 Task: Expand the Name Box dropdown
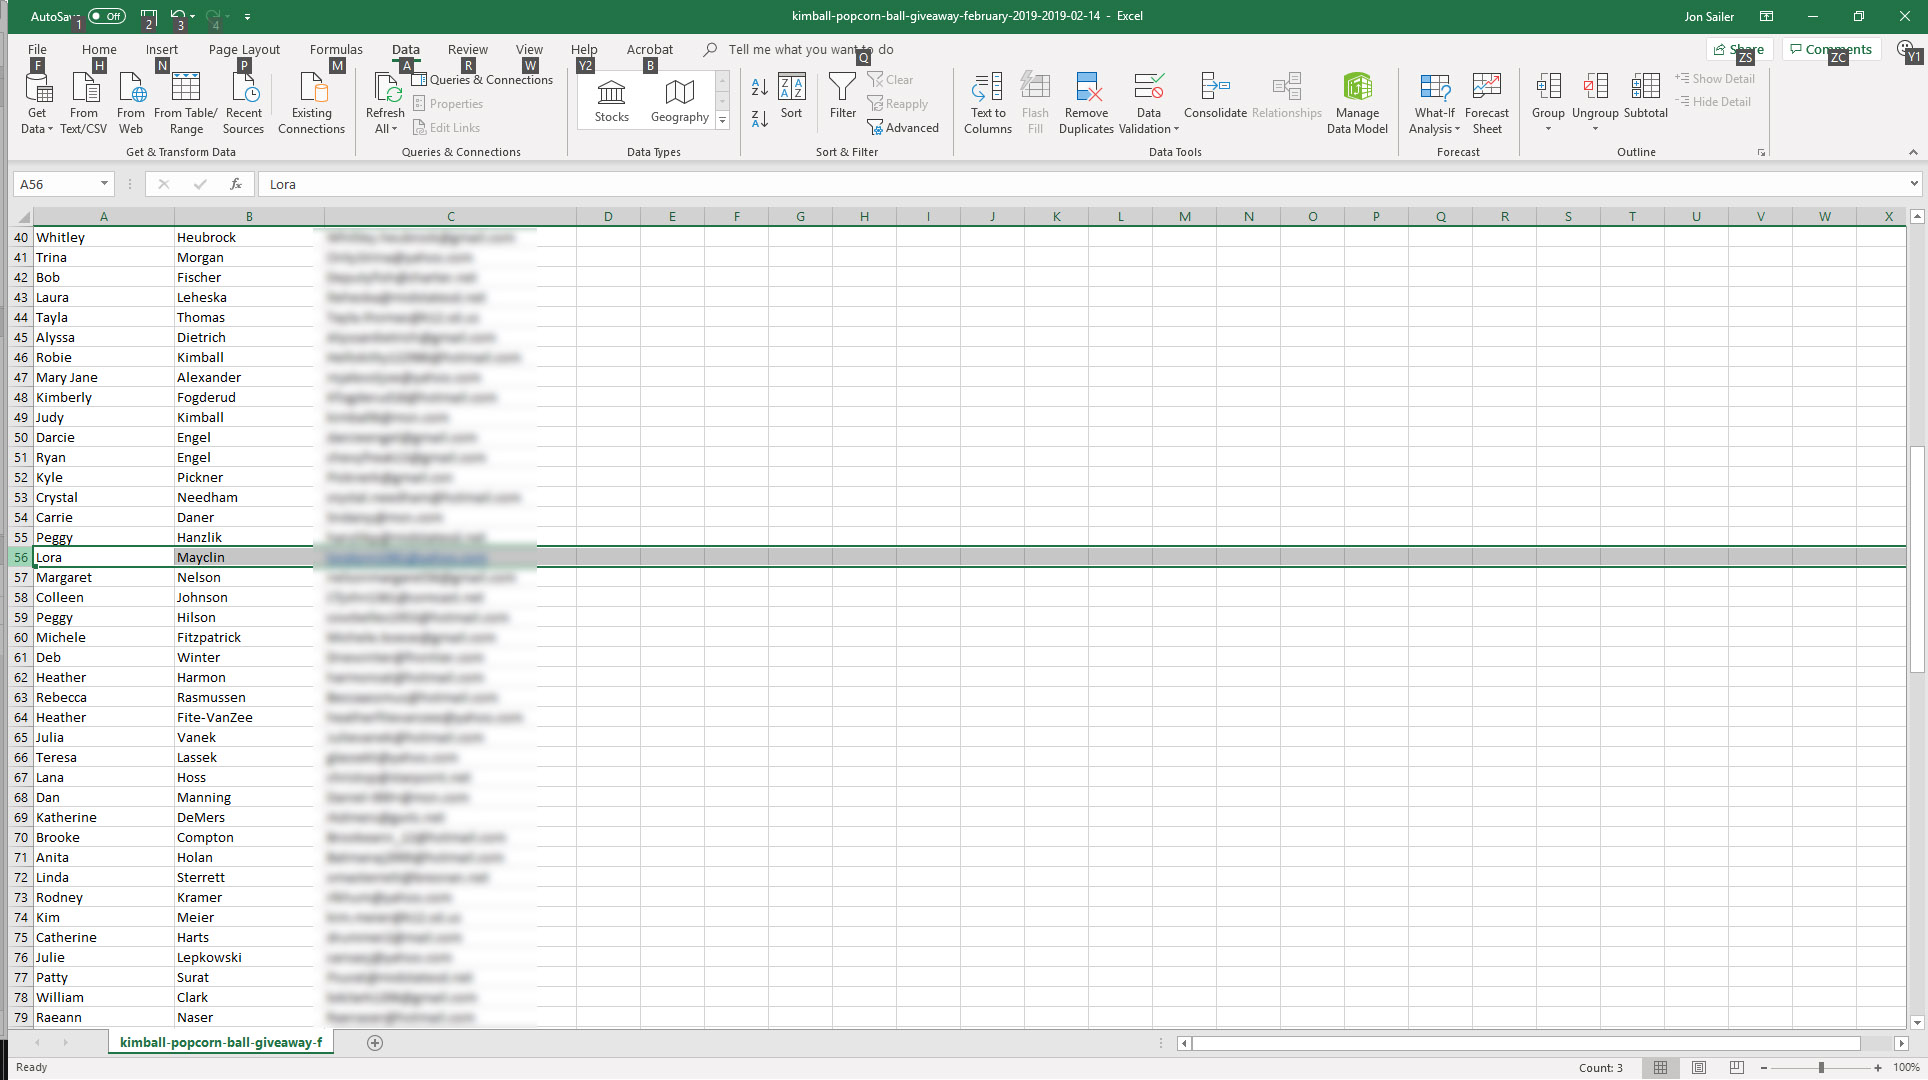pos(104,184)
